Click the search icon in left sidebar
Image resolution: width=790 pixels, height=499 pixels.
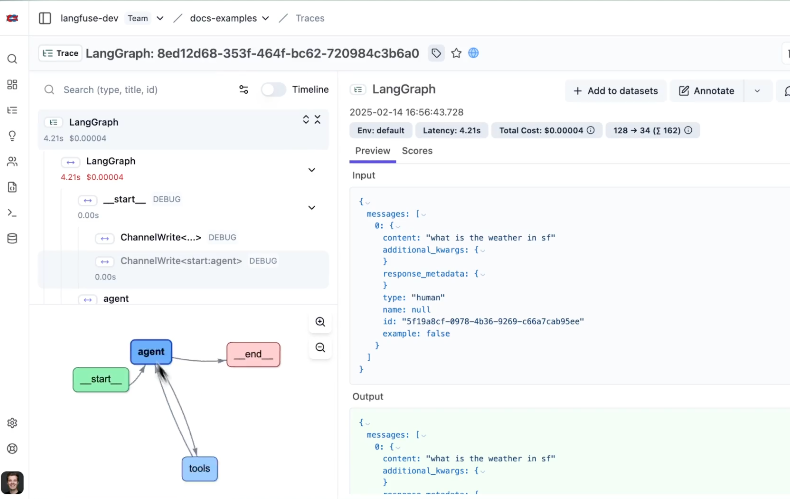12,59
